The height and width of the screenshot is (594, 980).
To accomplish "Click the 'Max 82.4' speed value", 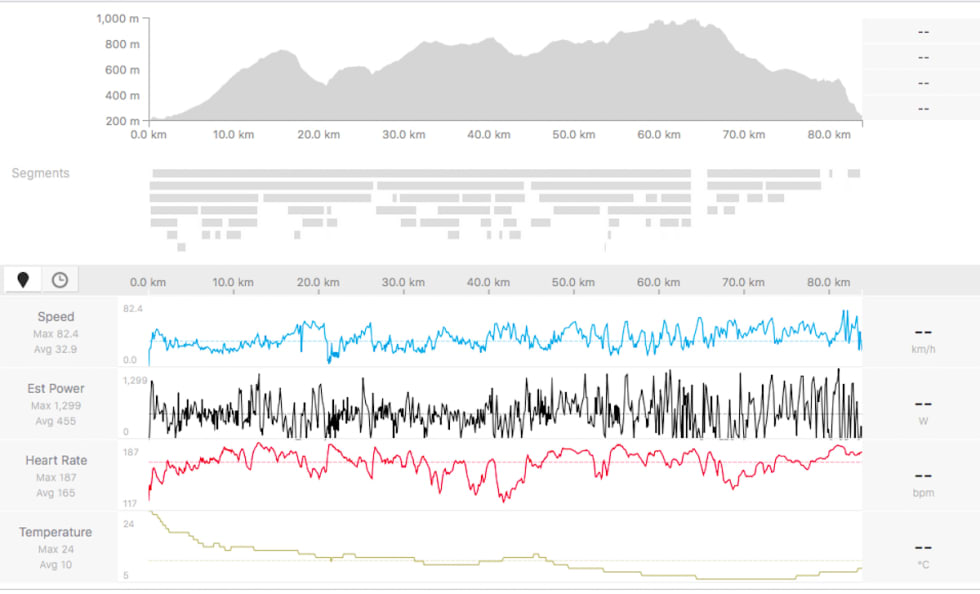I will 56,334.
